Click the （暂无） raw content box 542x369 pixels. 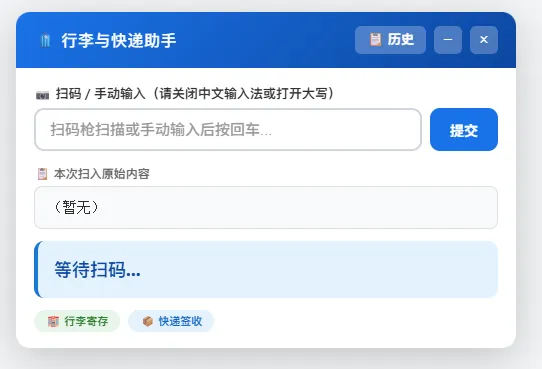coord(266,207)
